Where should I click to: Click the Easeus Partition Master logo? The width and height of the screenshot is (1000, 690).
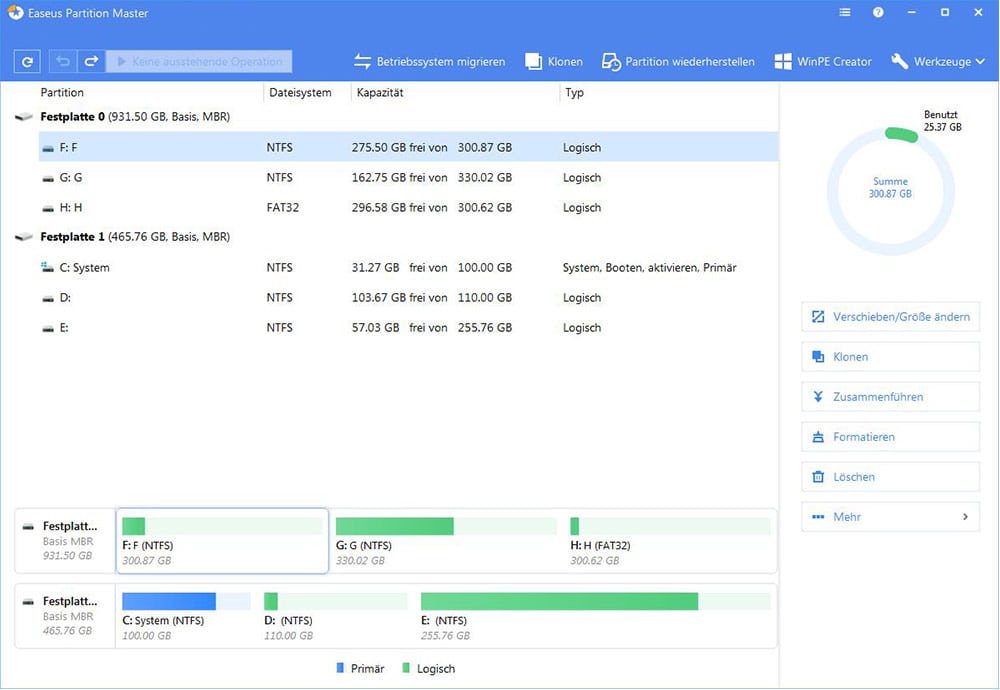click(x=15, y=12)
